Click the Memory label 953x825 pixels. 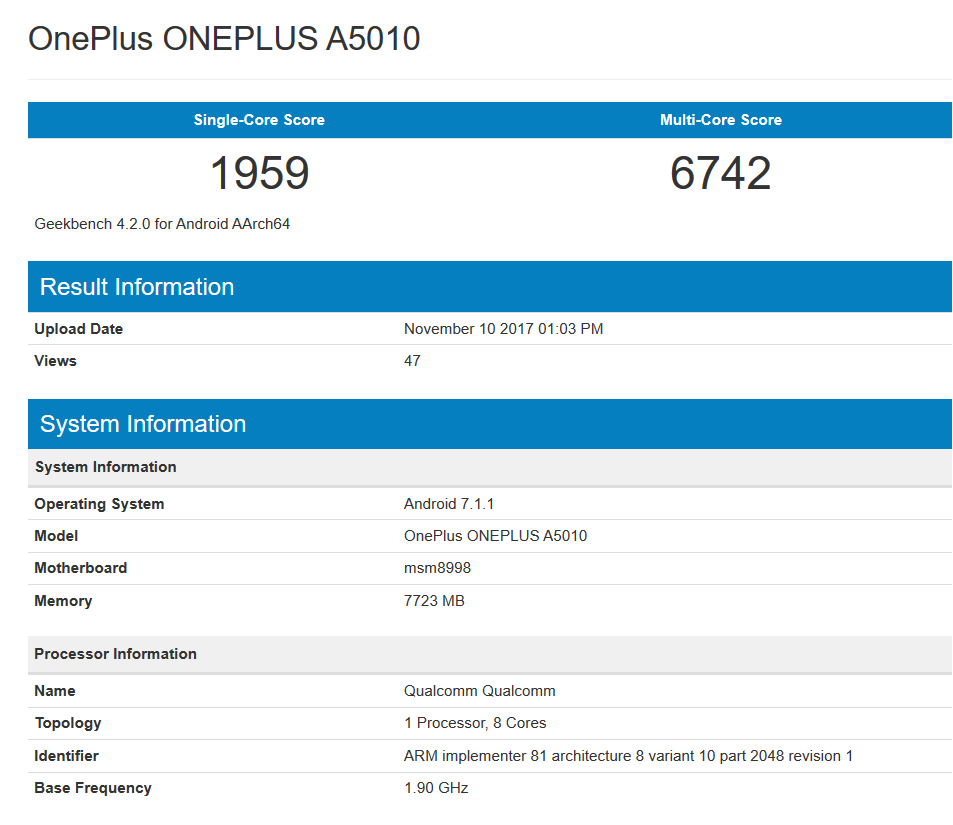click(x=63, y=601)
